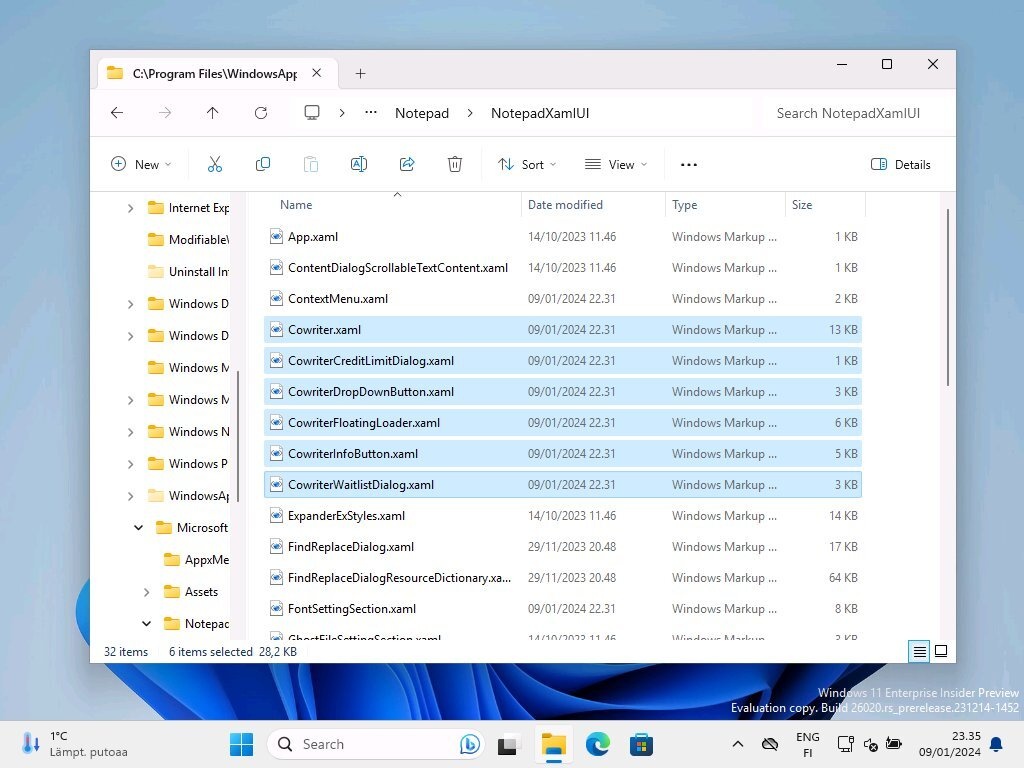Open the Sort dropdown menu
Viewport: 1024px width, 768px height.
click(x=527, y=164)
